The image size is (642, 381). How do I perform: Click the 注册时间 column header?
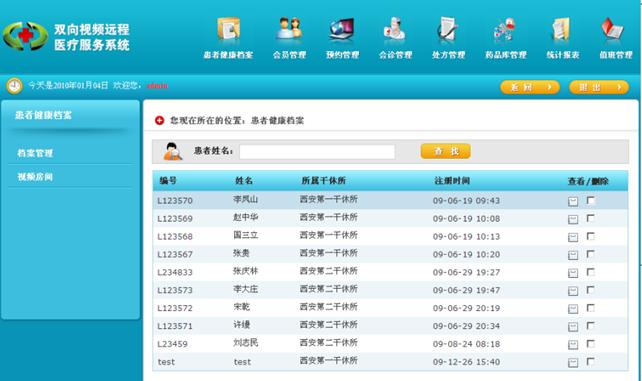[x=452, y=181]
